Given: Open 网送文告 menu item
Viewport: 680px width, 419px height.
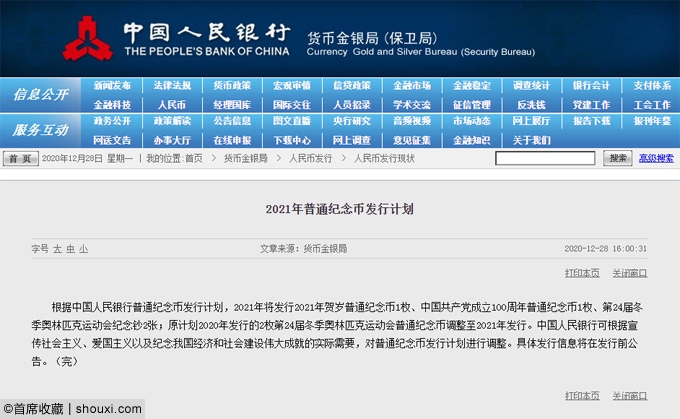Looking at the screenshot, I should coord(112,140).
